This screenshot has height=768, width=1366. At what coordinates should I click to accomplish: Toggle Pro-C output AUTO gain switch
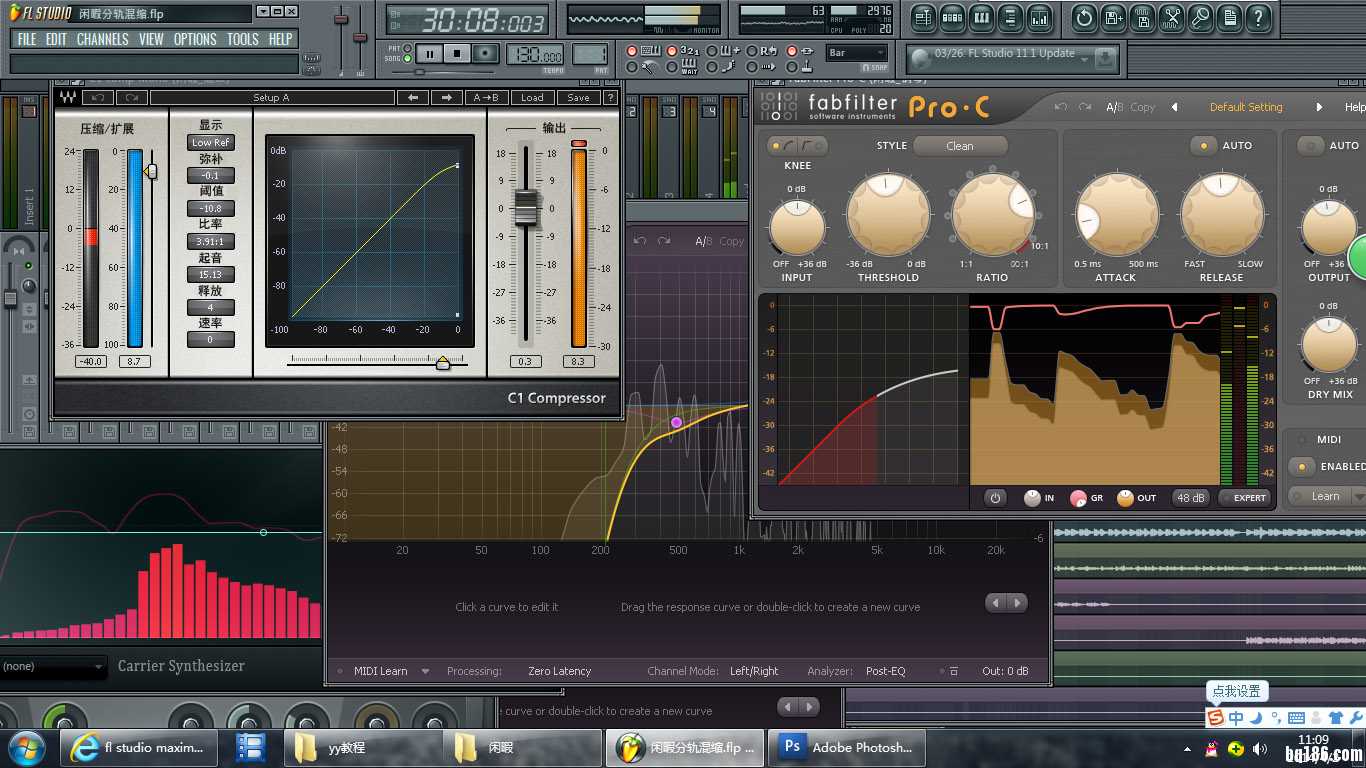click(1310, 145)
